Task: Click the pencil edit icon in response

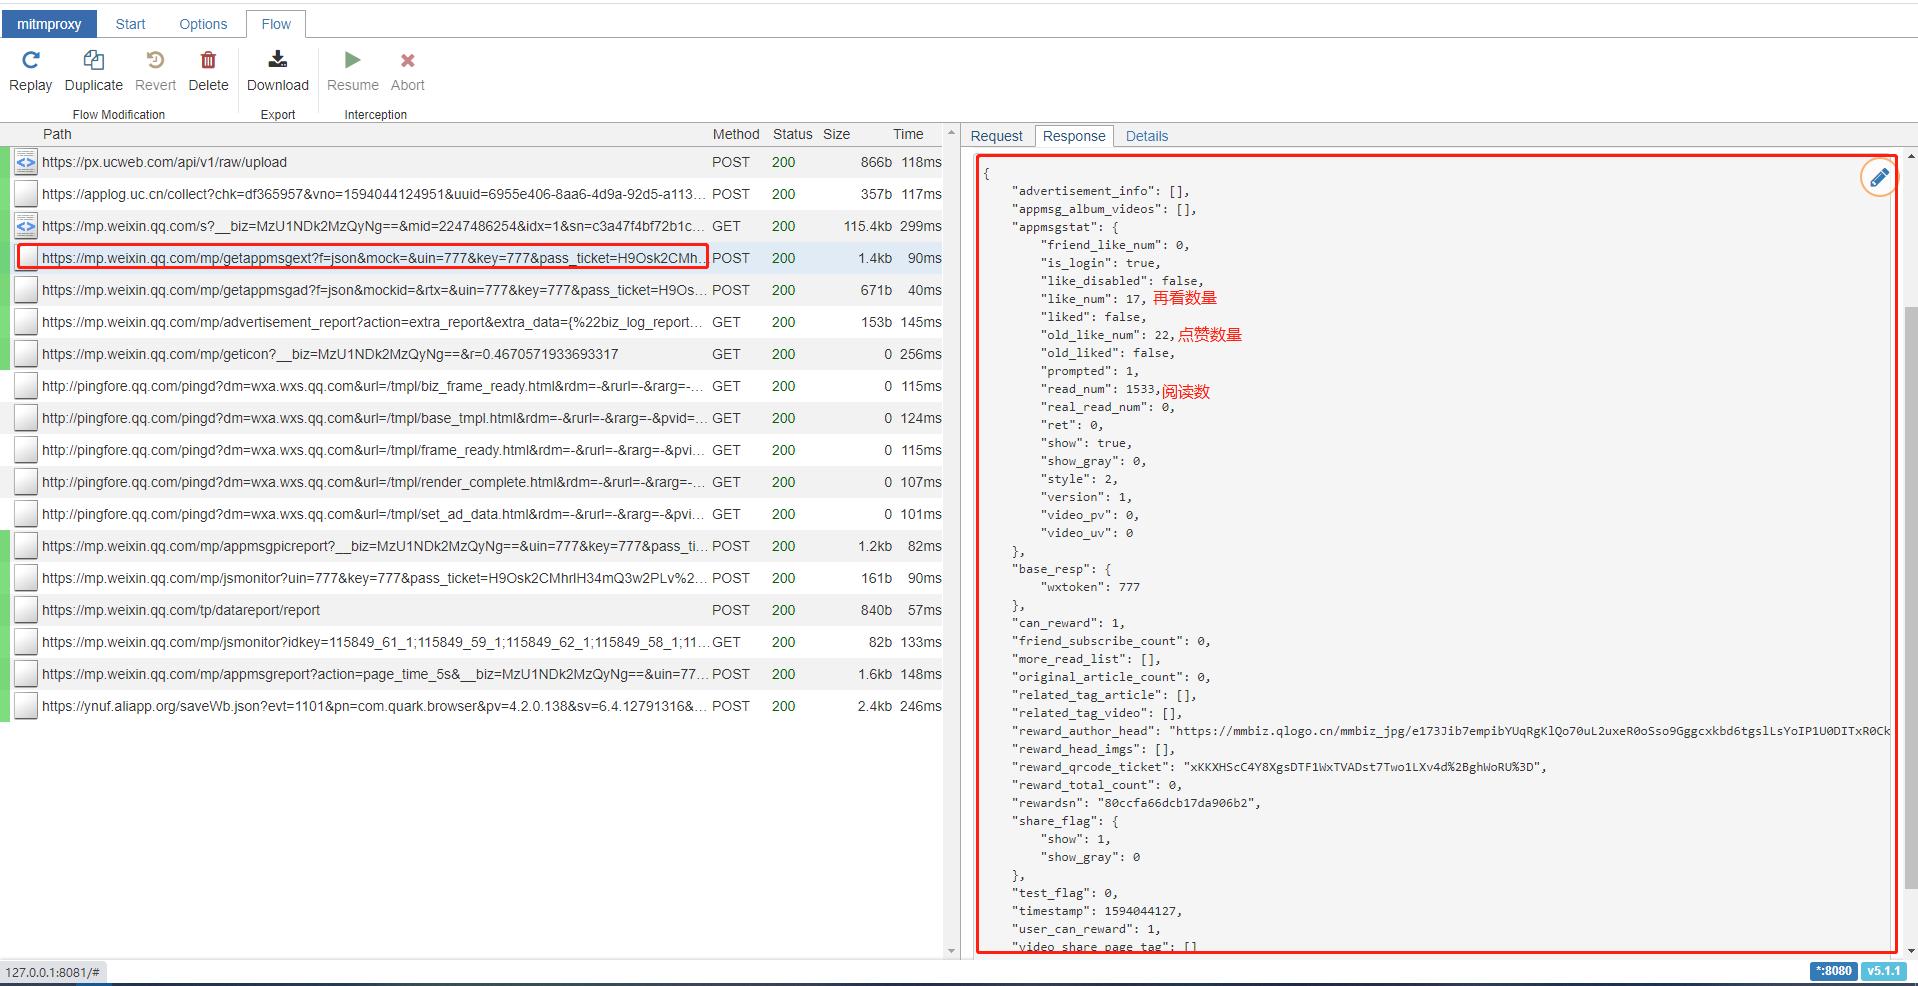Action: pos(1878,178)
